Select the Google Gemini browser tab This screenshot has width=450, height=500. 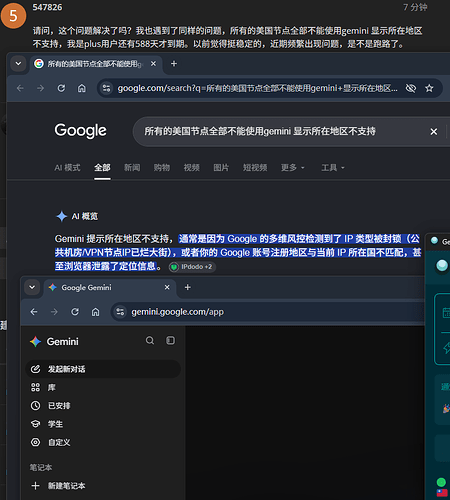coord(110,287)
